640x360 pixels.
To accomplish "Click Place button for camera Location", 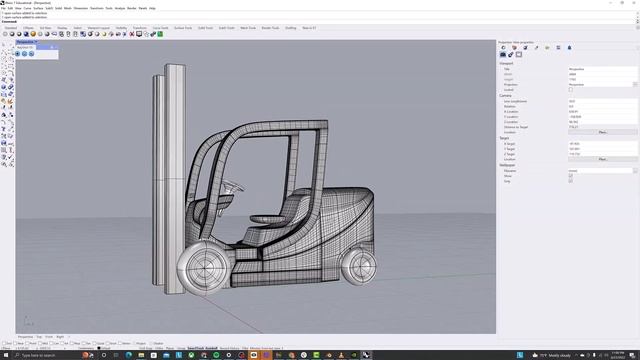I will tap(602, 132).
